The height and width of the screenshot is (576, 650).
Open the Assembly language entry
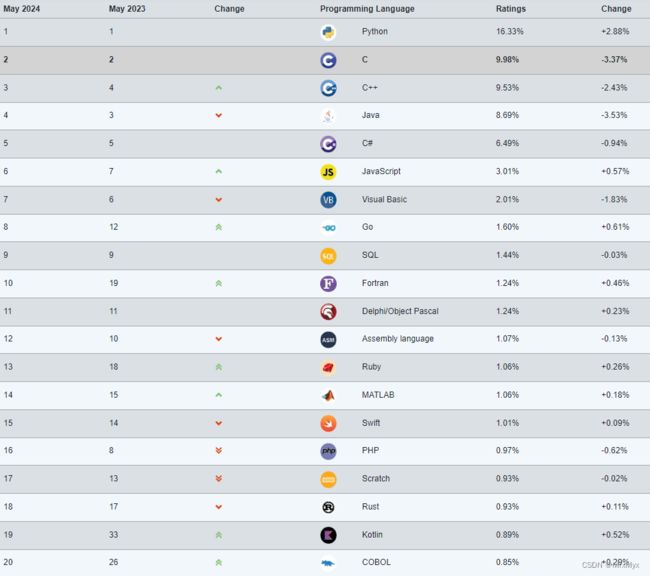point(397,339)
